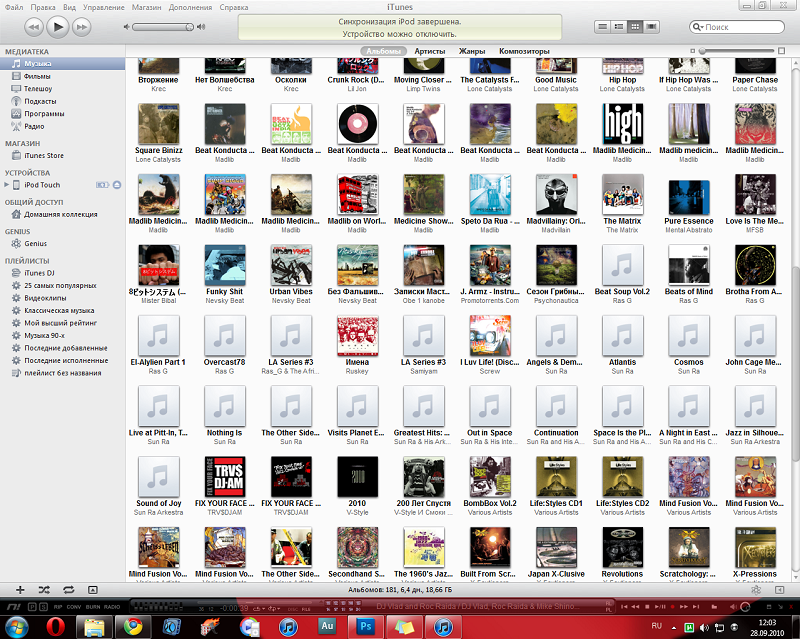The height and width of the screenshot is (639, 800).
Task: Play the current track
Action: point(58,27)
